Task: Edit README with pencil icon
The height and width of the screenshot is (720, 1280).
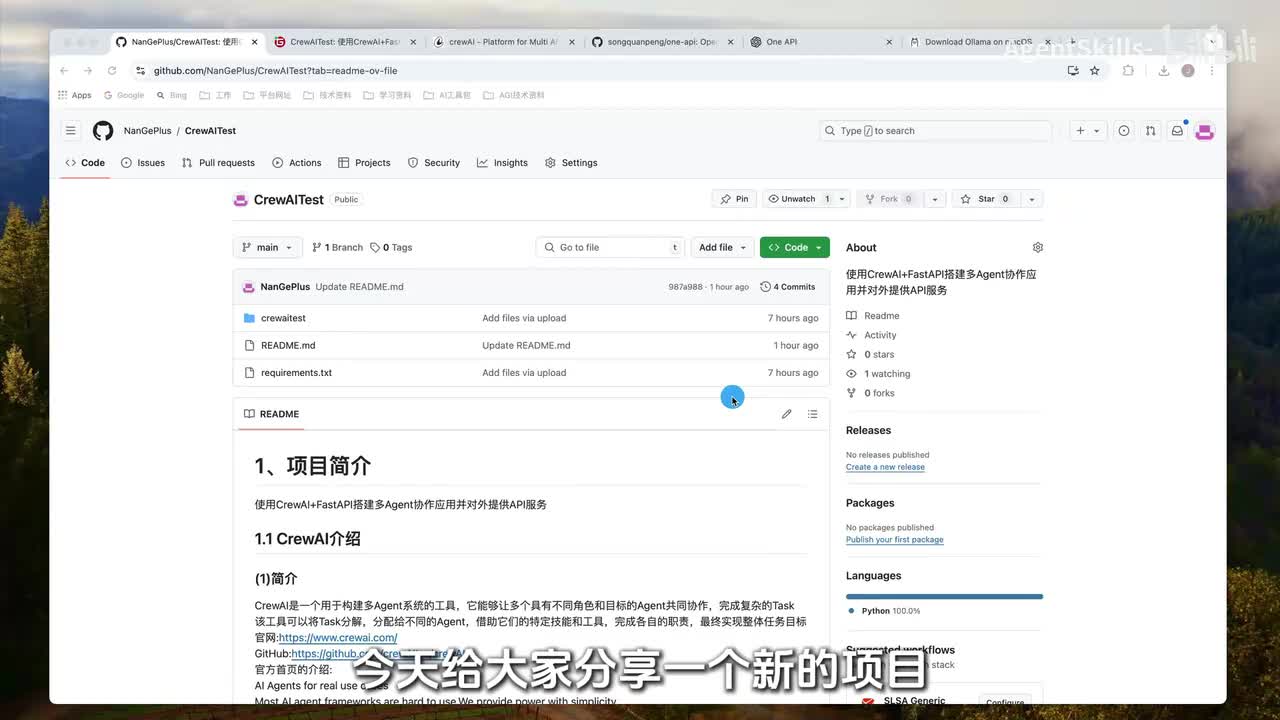Action: (x=787, y=414)
